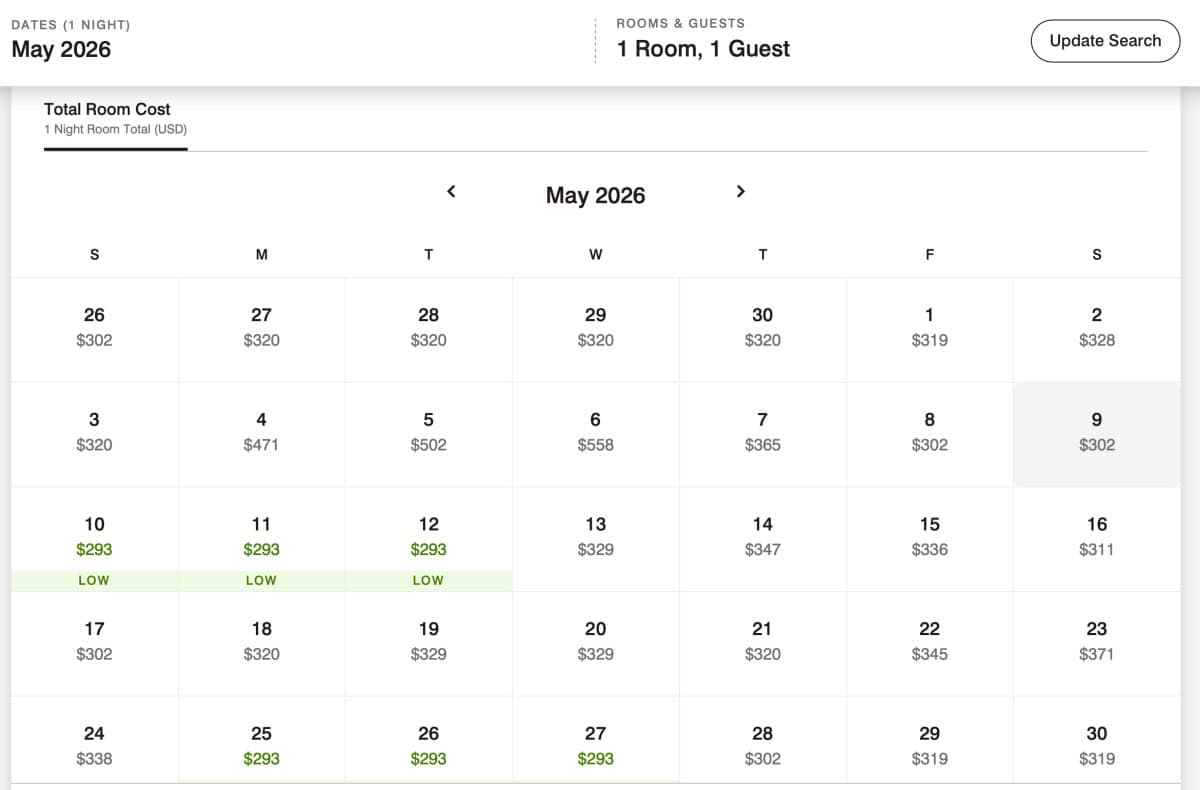Navigate to the previous month
This screenshot has width=1200, height=790.
(450, 191)
